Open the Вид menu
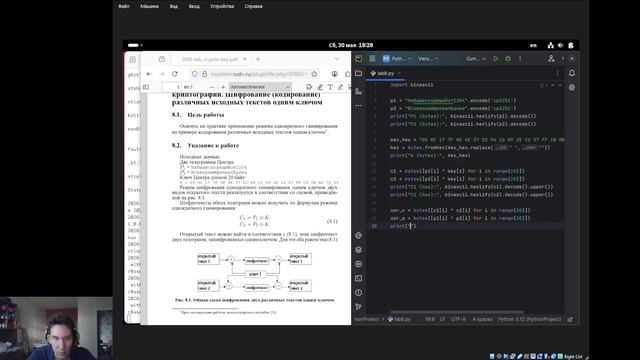 pos(174,6)
